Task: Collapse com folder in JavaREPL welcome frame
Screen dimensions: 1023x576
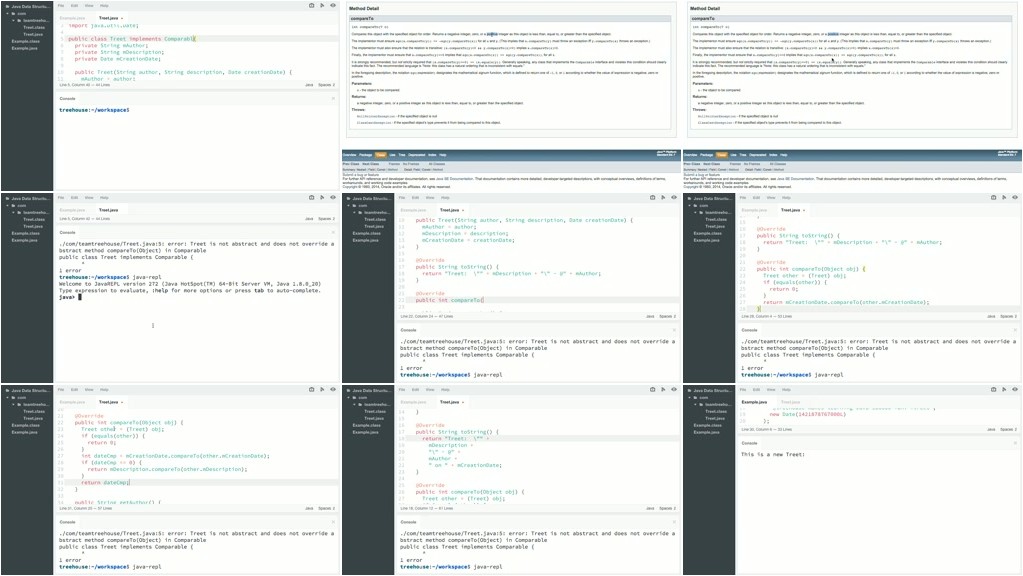Action: pos(8,205)
